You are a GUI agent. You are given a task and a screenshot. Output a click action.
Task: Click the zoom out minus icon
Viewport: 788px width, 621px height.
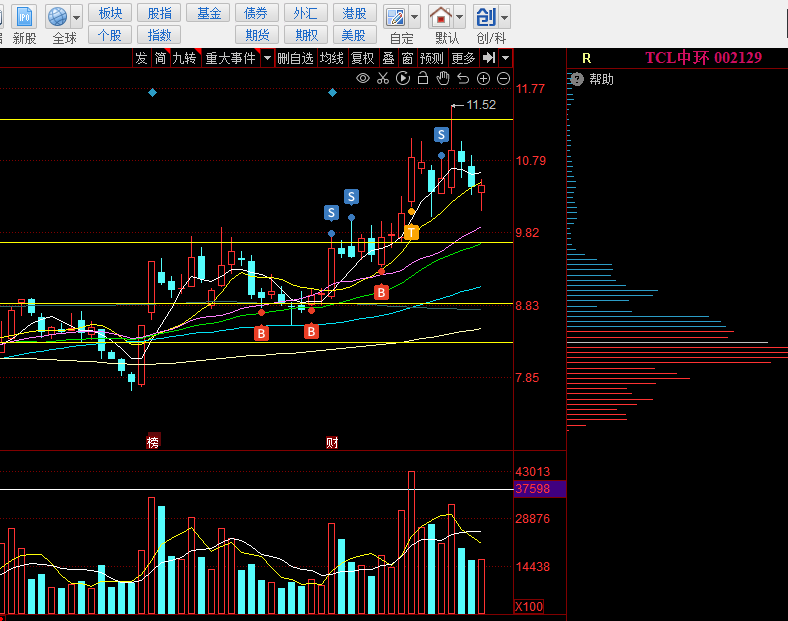pos(504,78)
